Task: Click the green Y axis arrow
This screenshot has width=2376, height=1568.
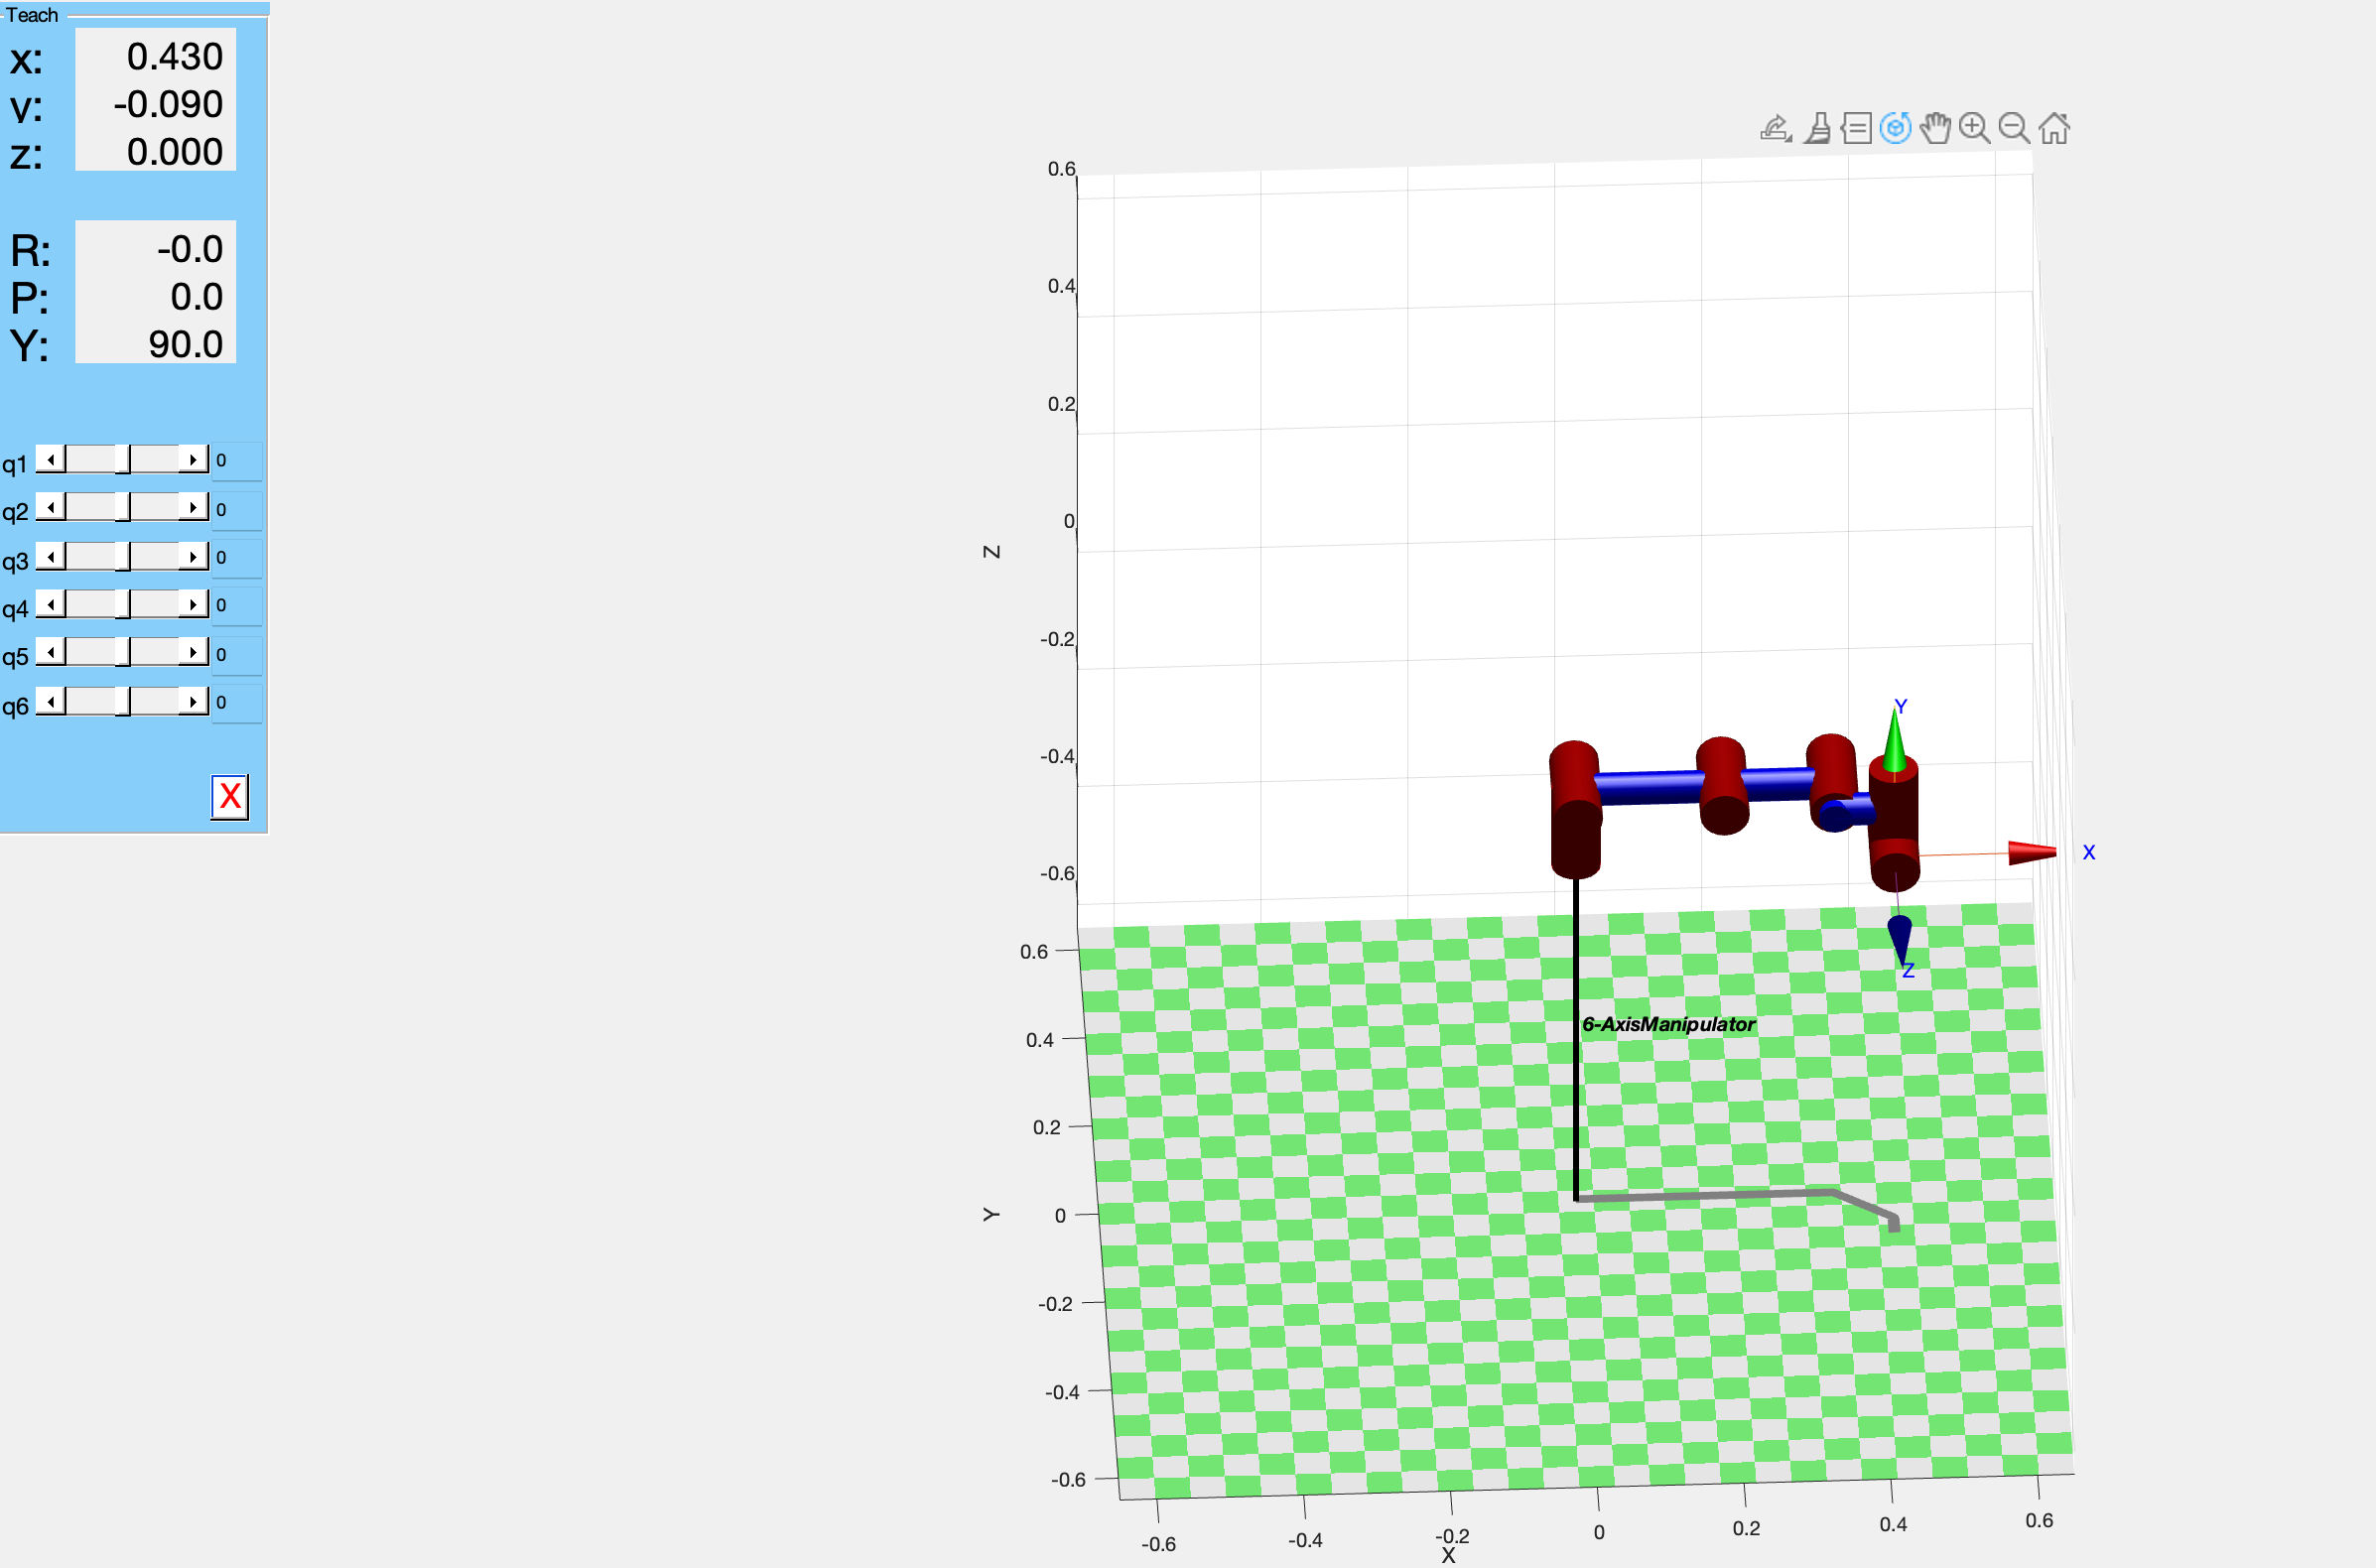Action: (1894, 741)
